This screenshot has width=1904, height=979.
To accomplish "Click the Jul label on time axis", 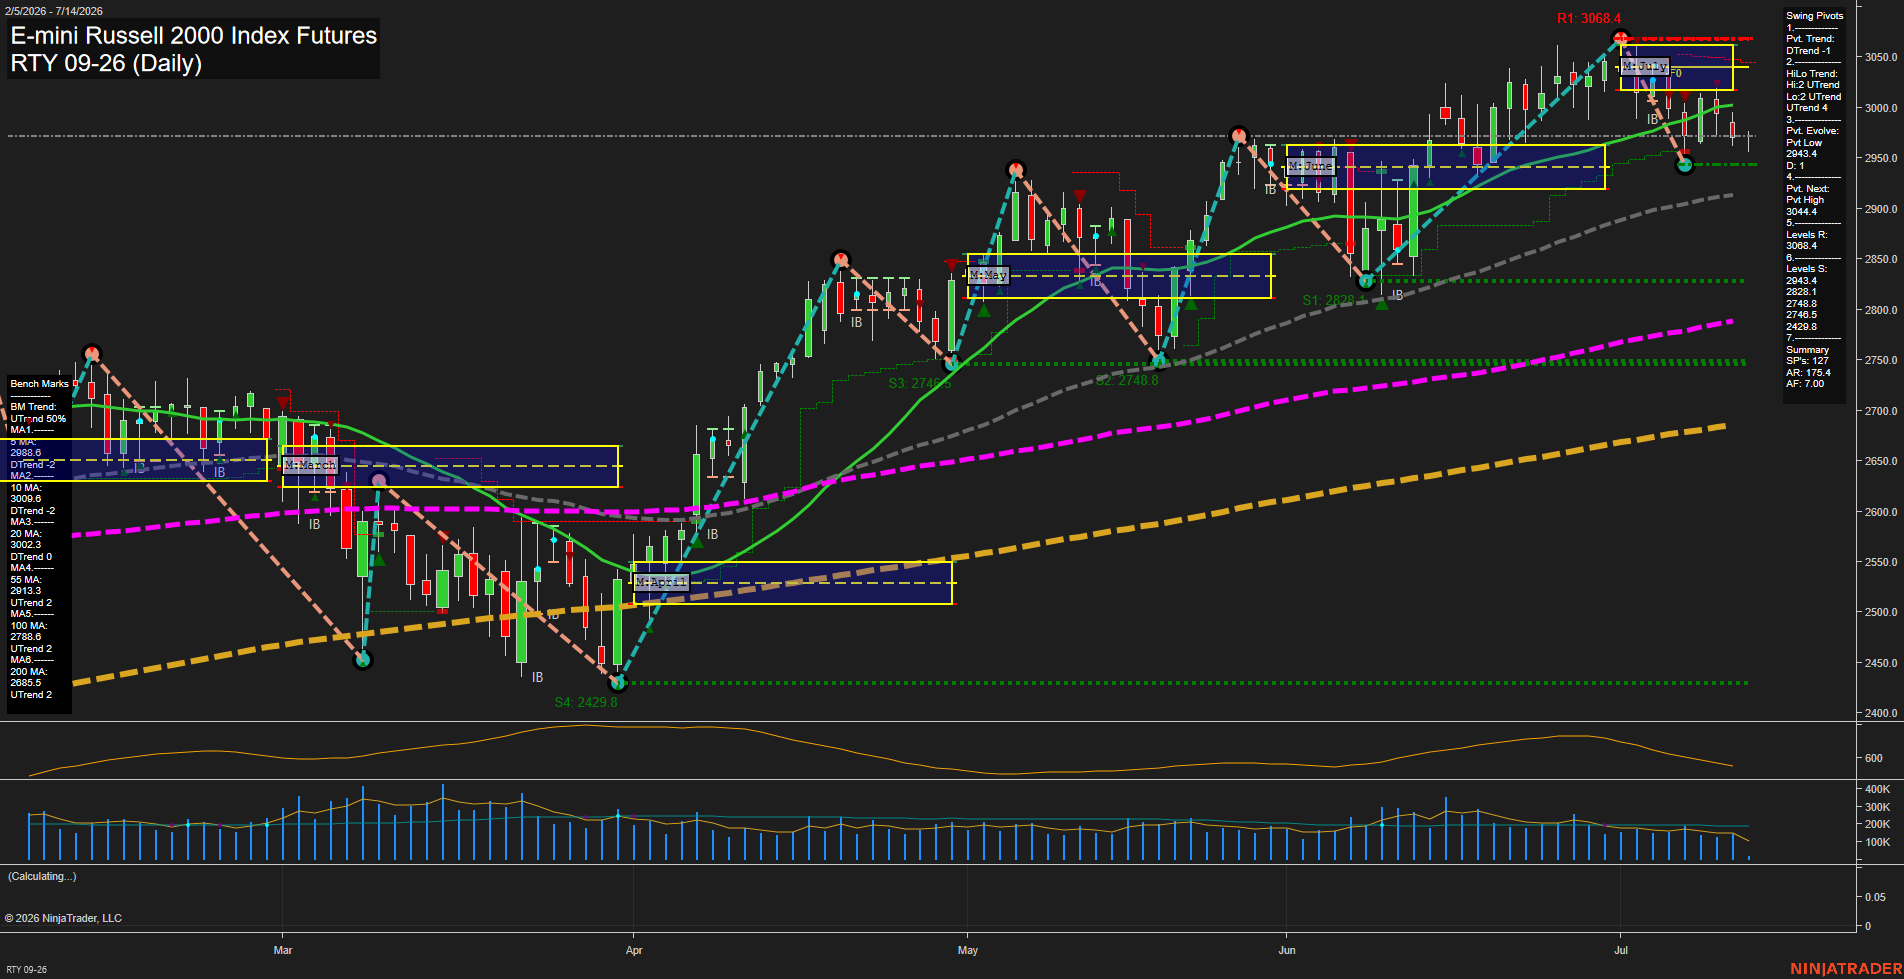I will pos(1621,950).
